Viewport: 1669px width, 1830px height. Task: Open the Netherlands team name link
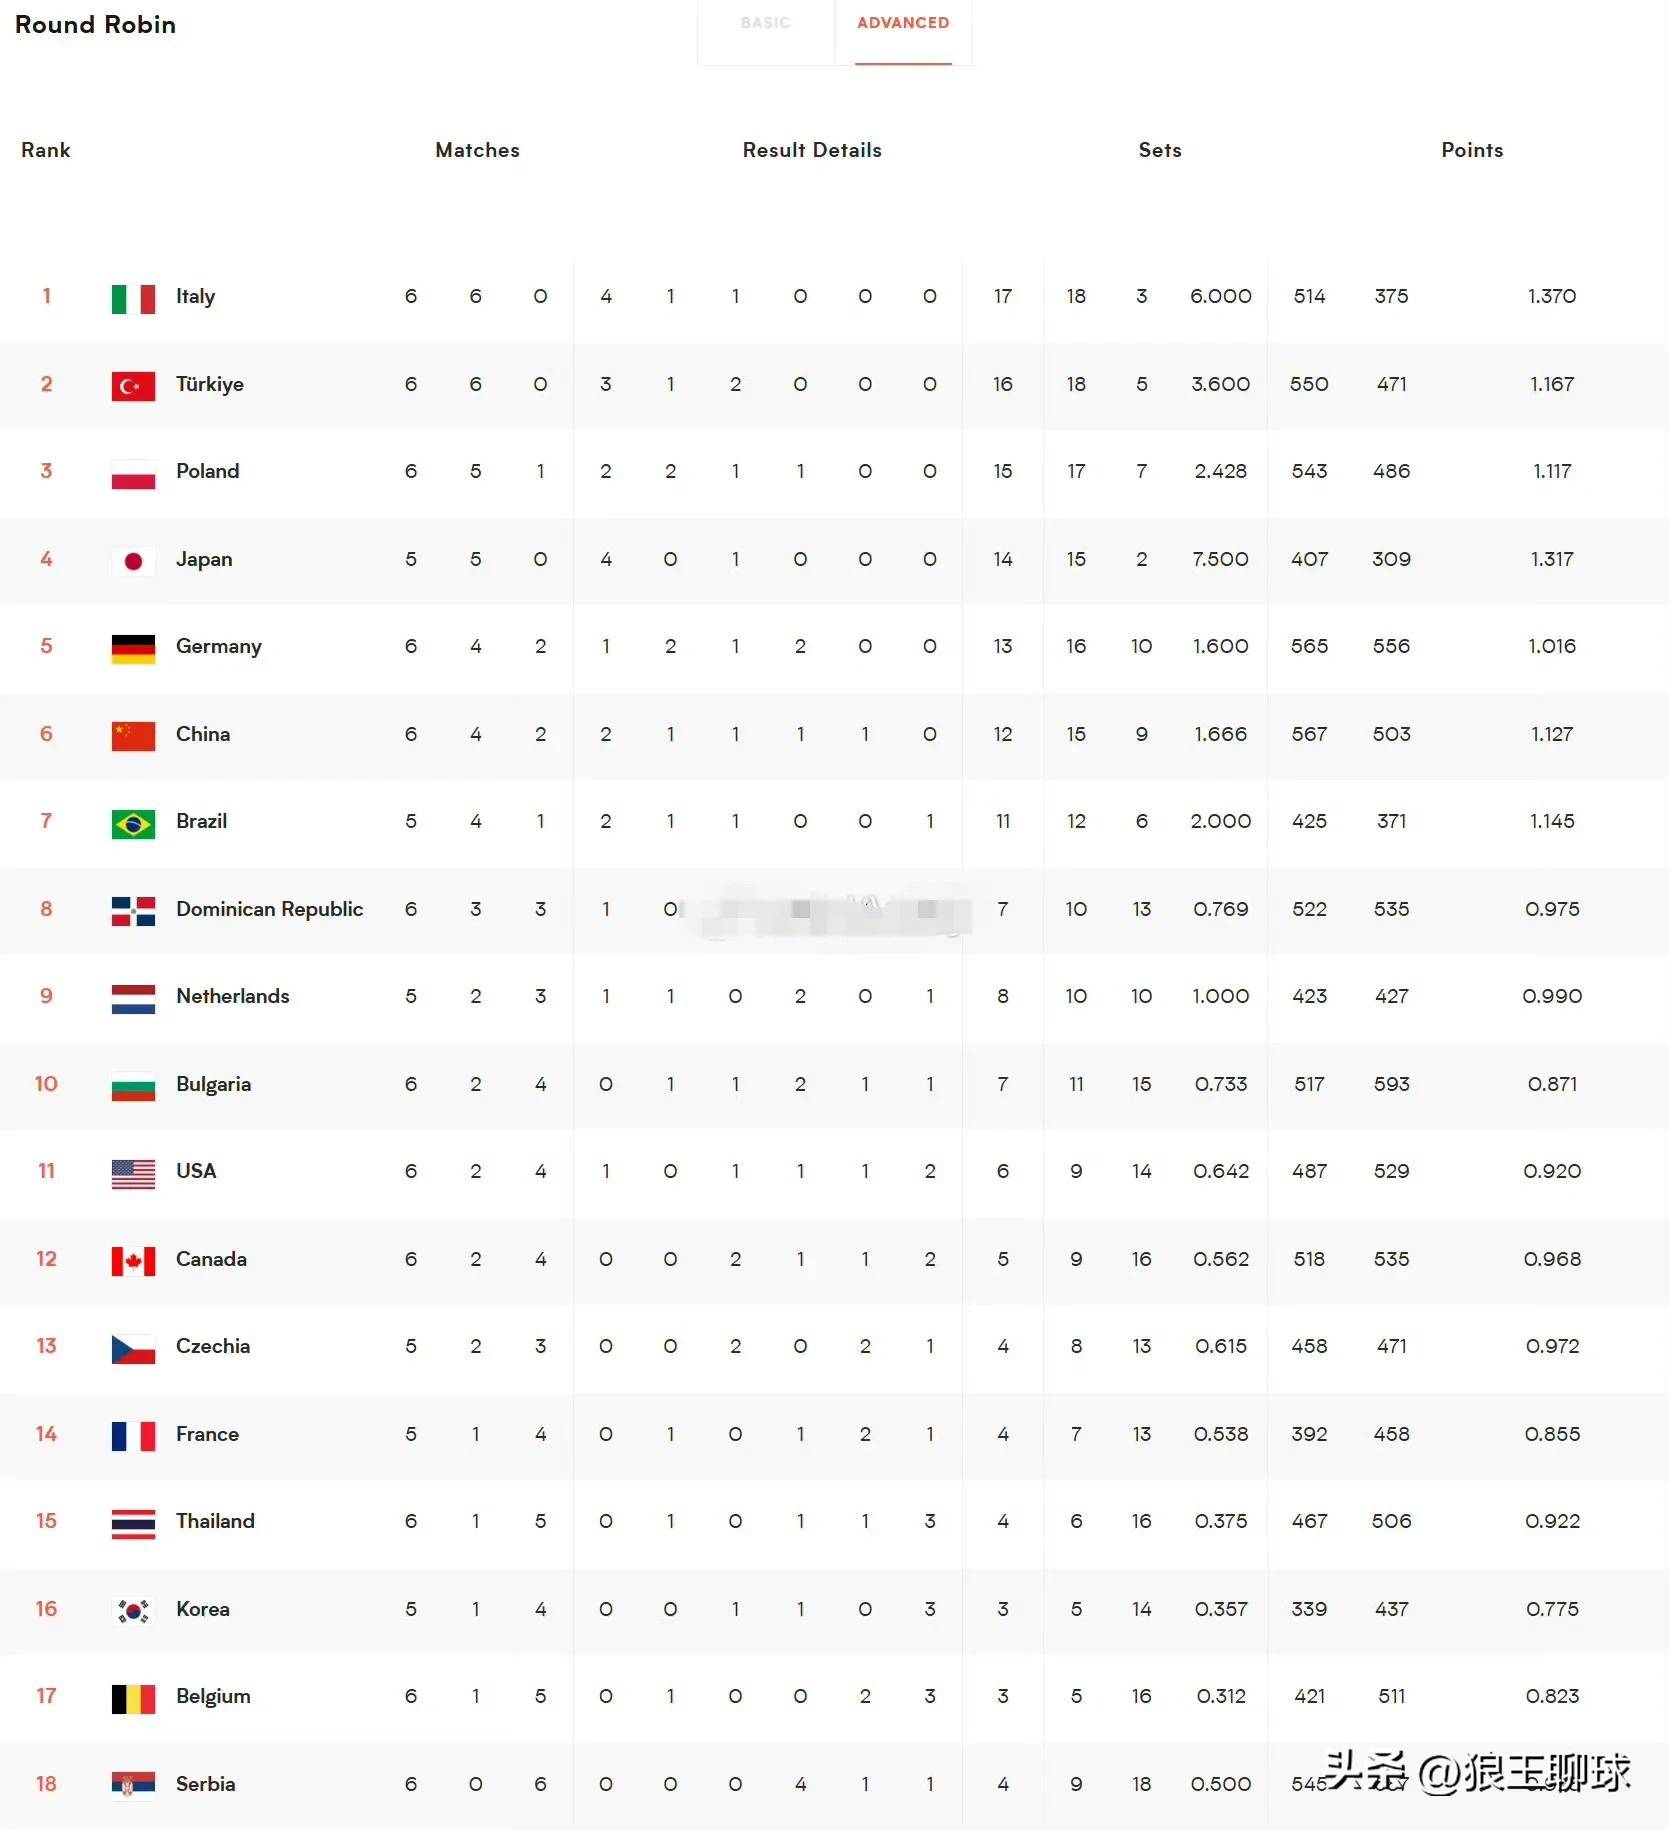232,996
